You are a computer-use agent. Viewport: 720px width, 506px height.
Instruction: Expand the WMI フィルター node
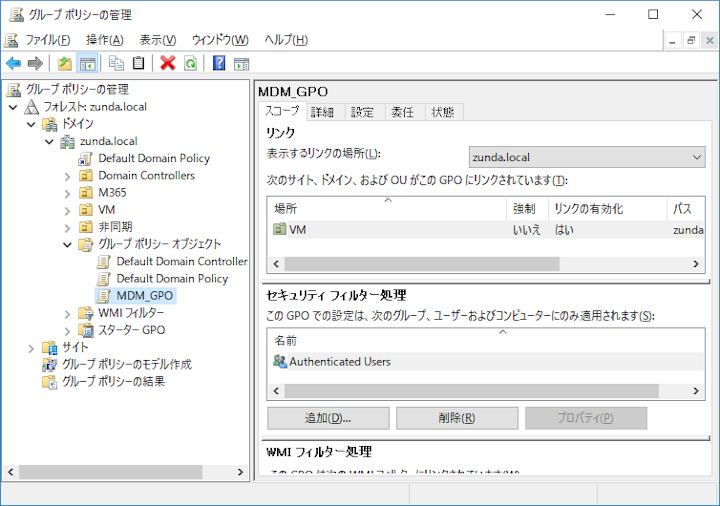click(68, 314)
